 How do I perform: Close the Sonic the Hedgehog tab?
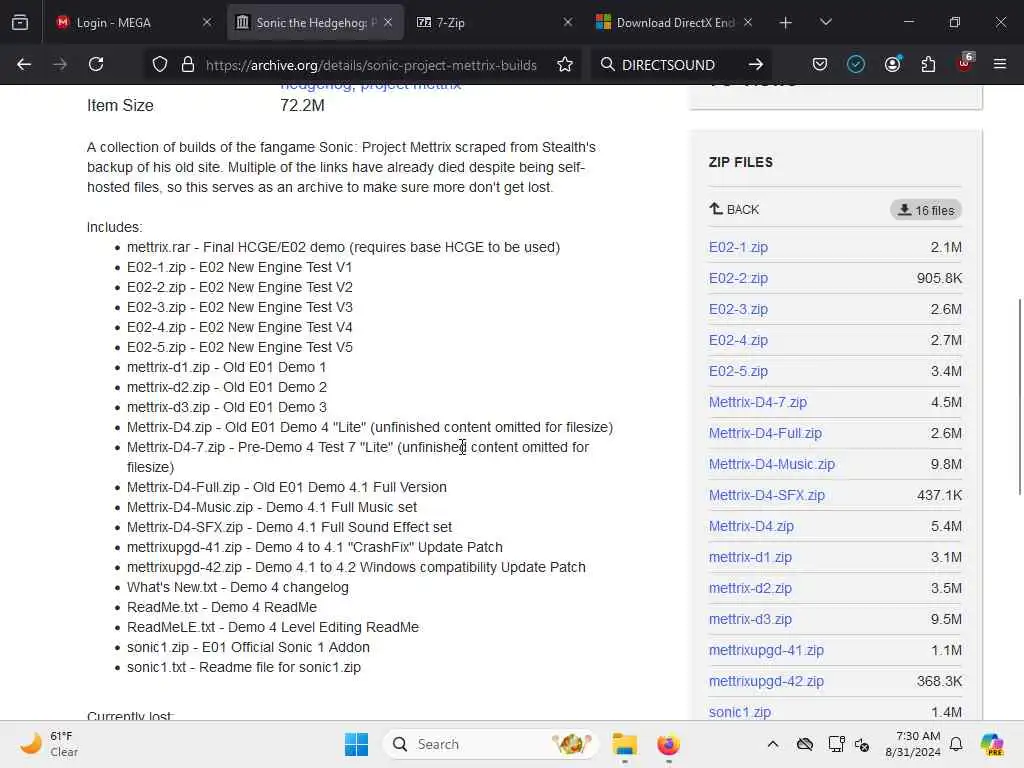pyautogui.click(x=388, y=22)
